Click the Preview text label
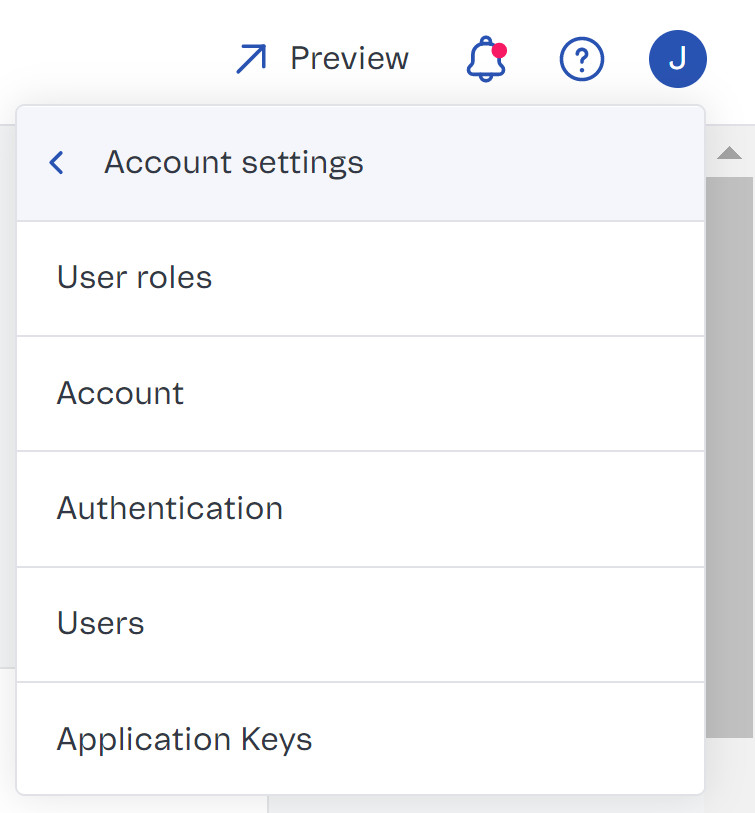Screen dimensions: 755x813 (x=349, y=59)
